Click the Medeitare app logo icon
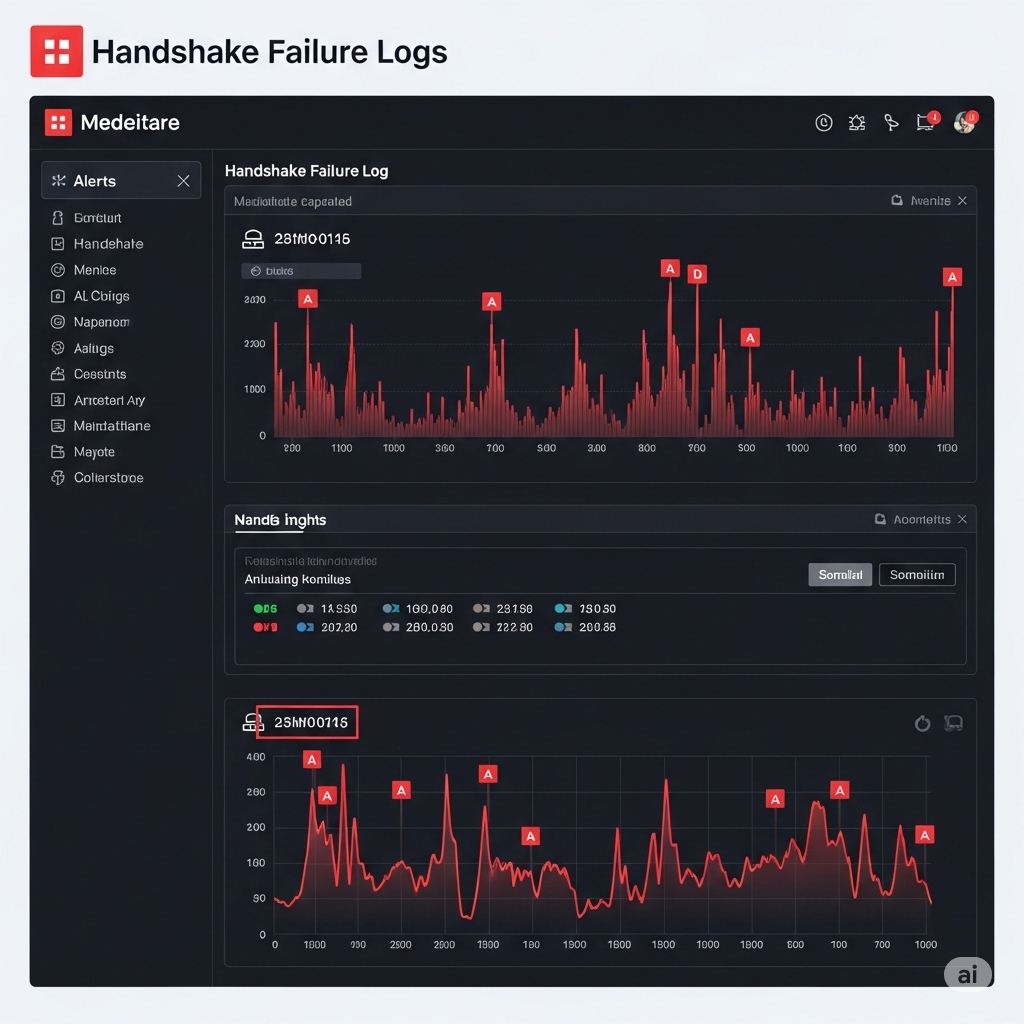Screen dimensions: 1024x1024 pos(58,122)
